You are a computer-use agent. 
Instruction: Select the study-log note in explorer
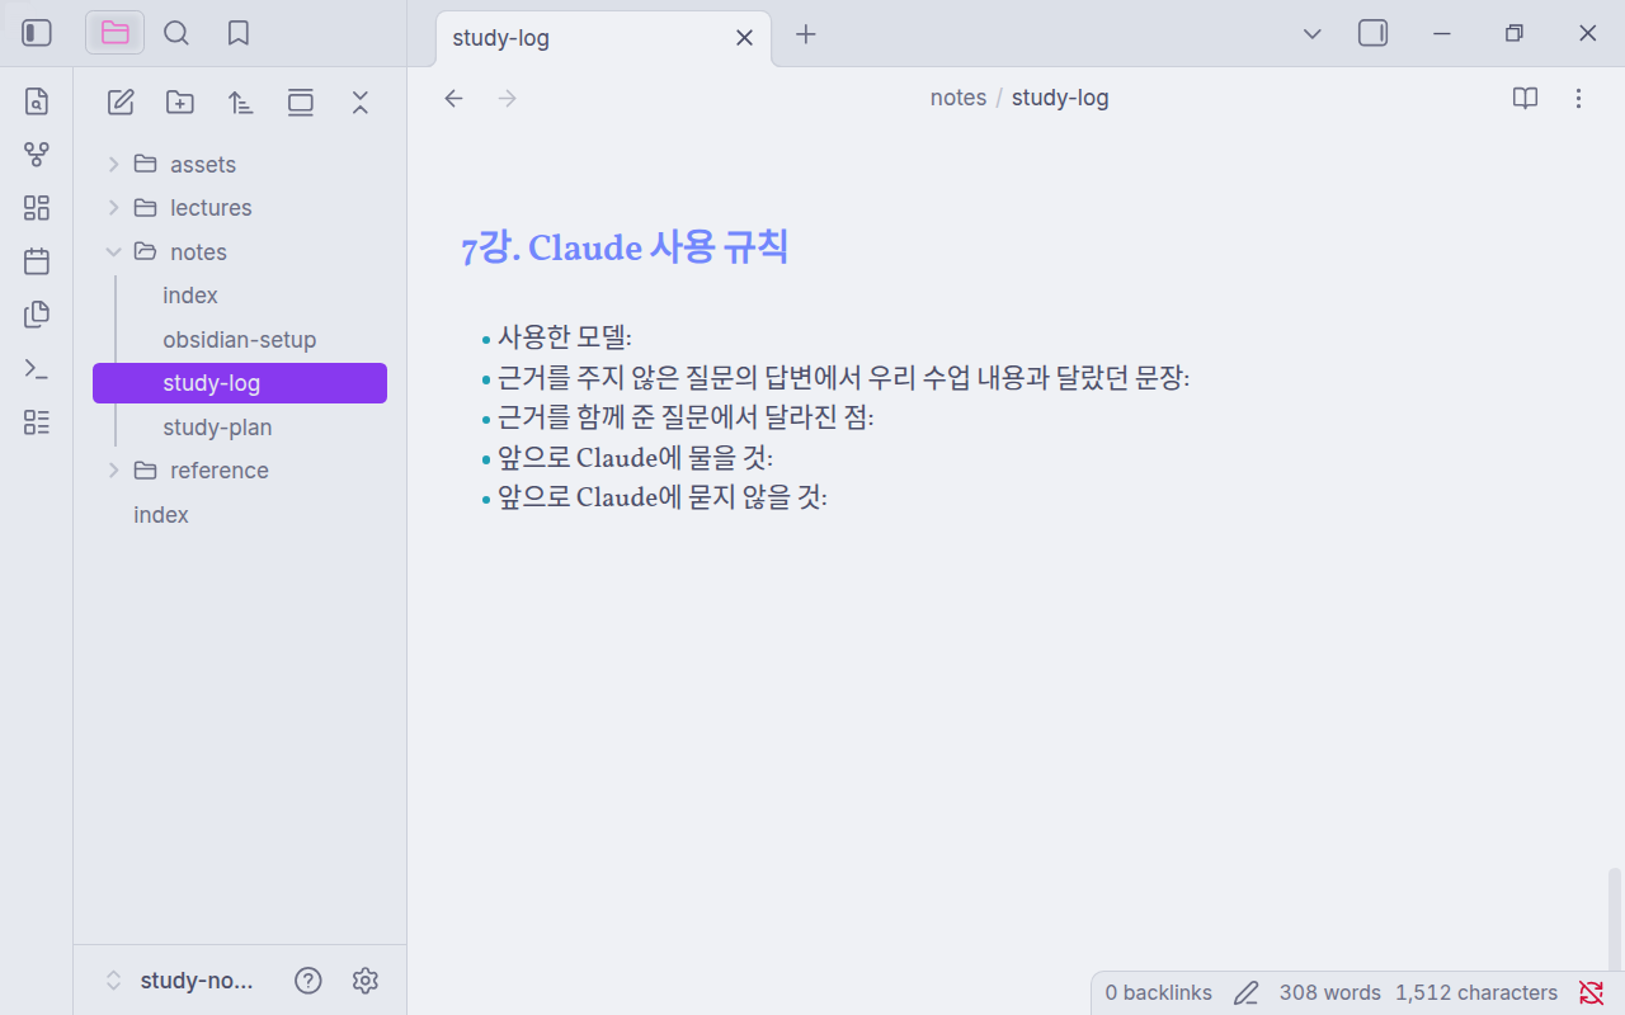tap(240, 383)
